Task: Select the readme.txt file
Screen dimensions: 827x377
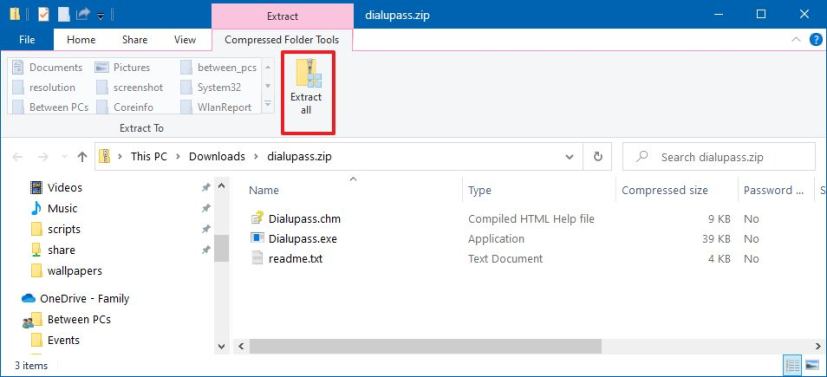Action: pos(286,259)
